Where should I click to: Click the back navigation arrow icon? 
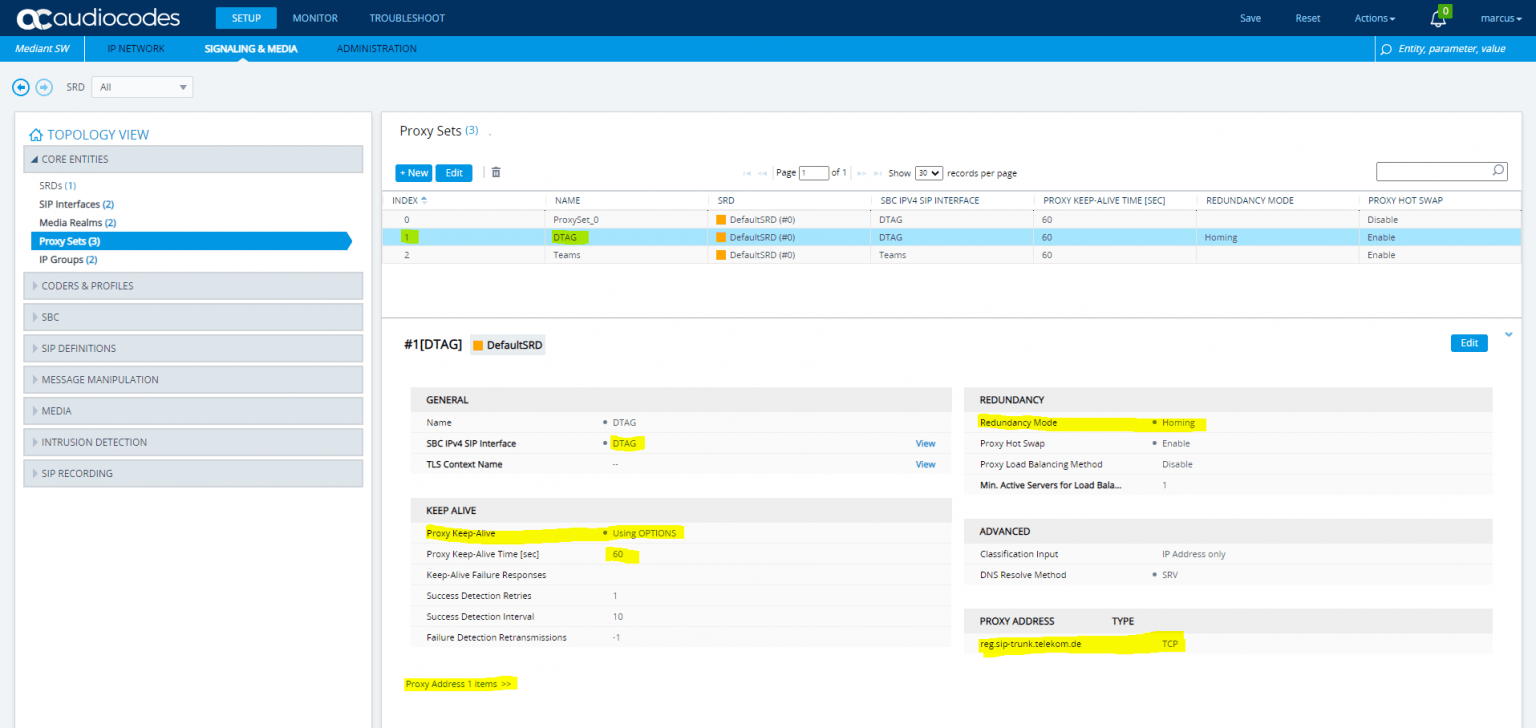click(x=20, y=87)
